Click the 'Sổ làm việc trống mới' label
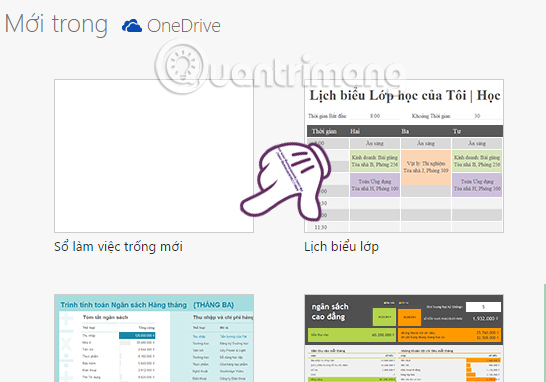This screenshot has width=546, height=382. pos(118,247)
